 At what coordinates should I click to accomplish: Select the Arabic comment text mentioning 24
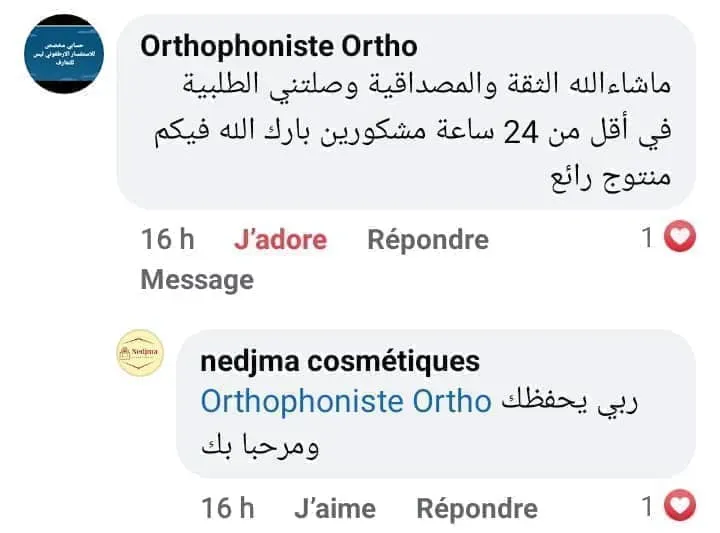(412, 131)
